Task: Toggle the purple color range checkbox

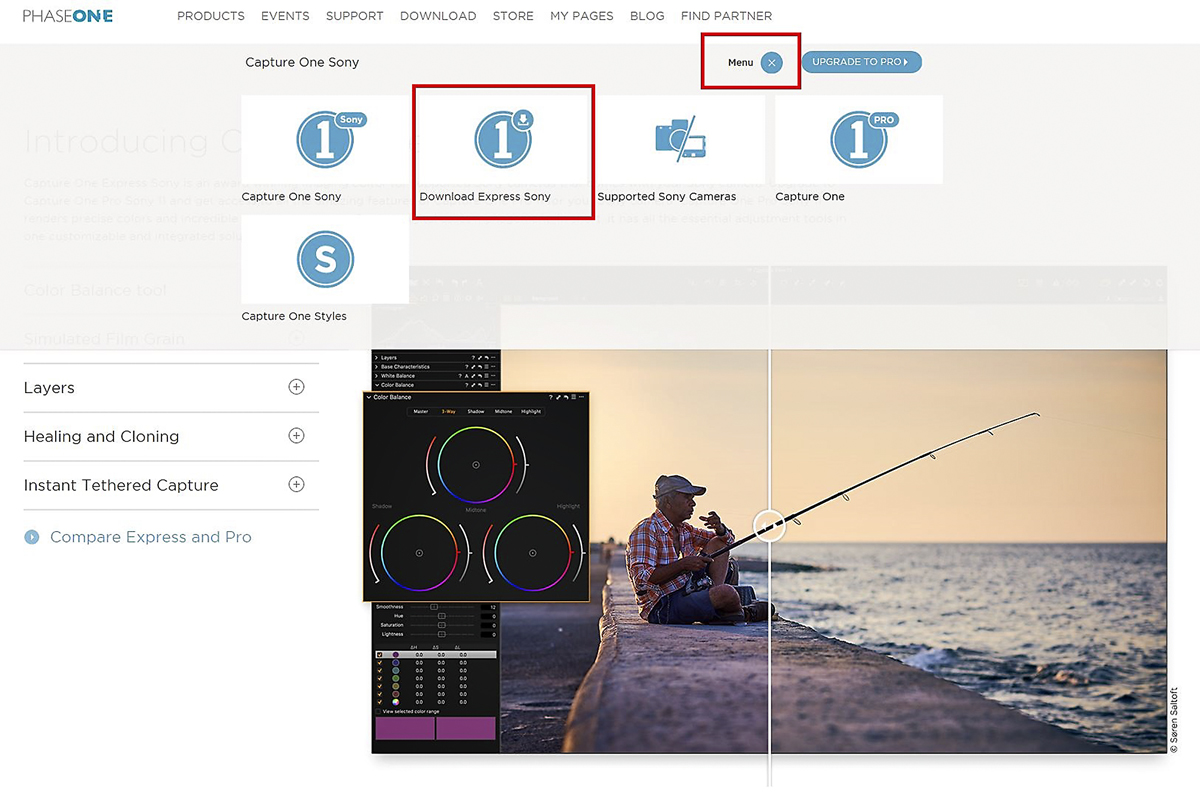Action: click(379, 655)
